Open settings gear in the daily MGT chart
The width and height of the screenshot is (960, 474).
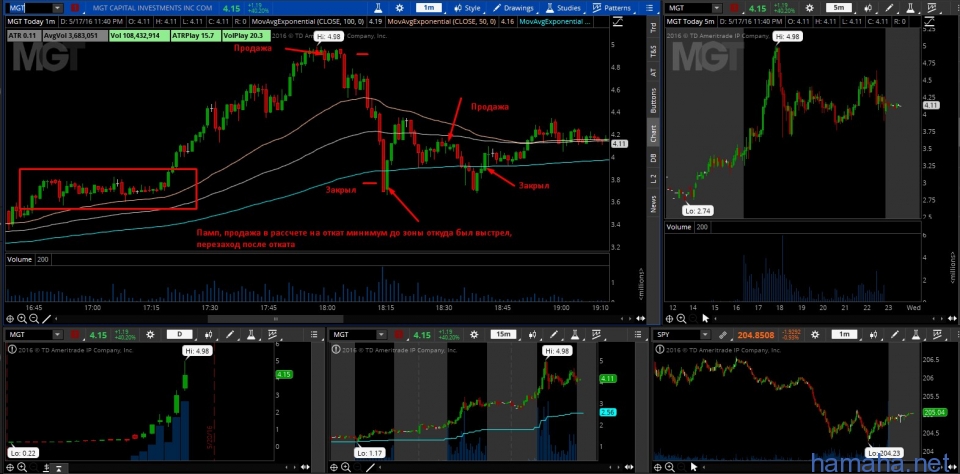click(150, 335)
